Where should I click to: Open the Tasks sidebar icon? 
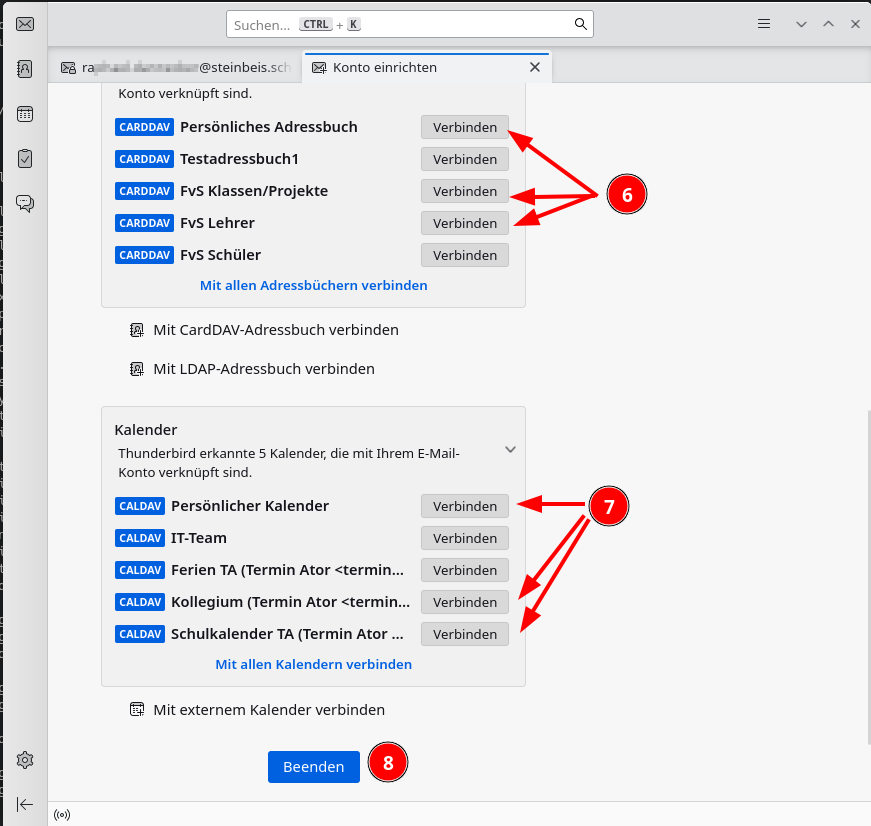[x=25, y=158]
